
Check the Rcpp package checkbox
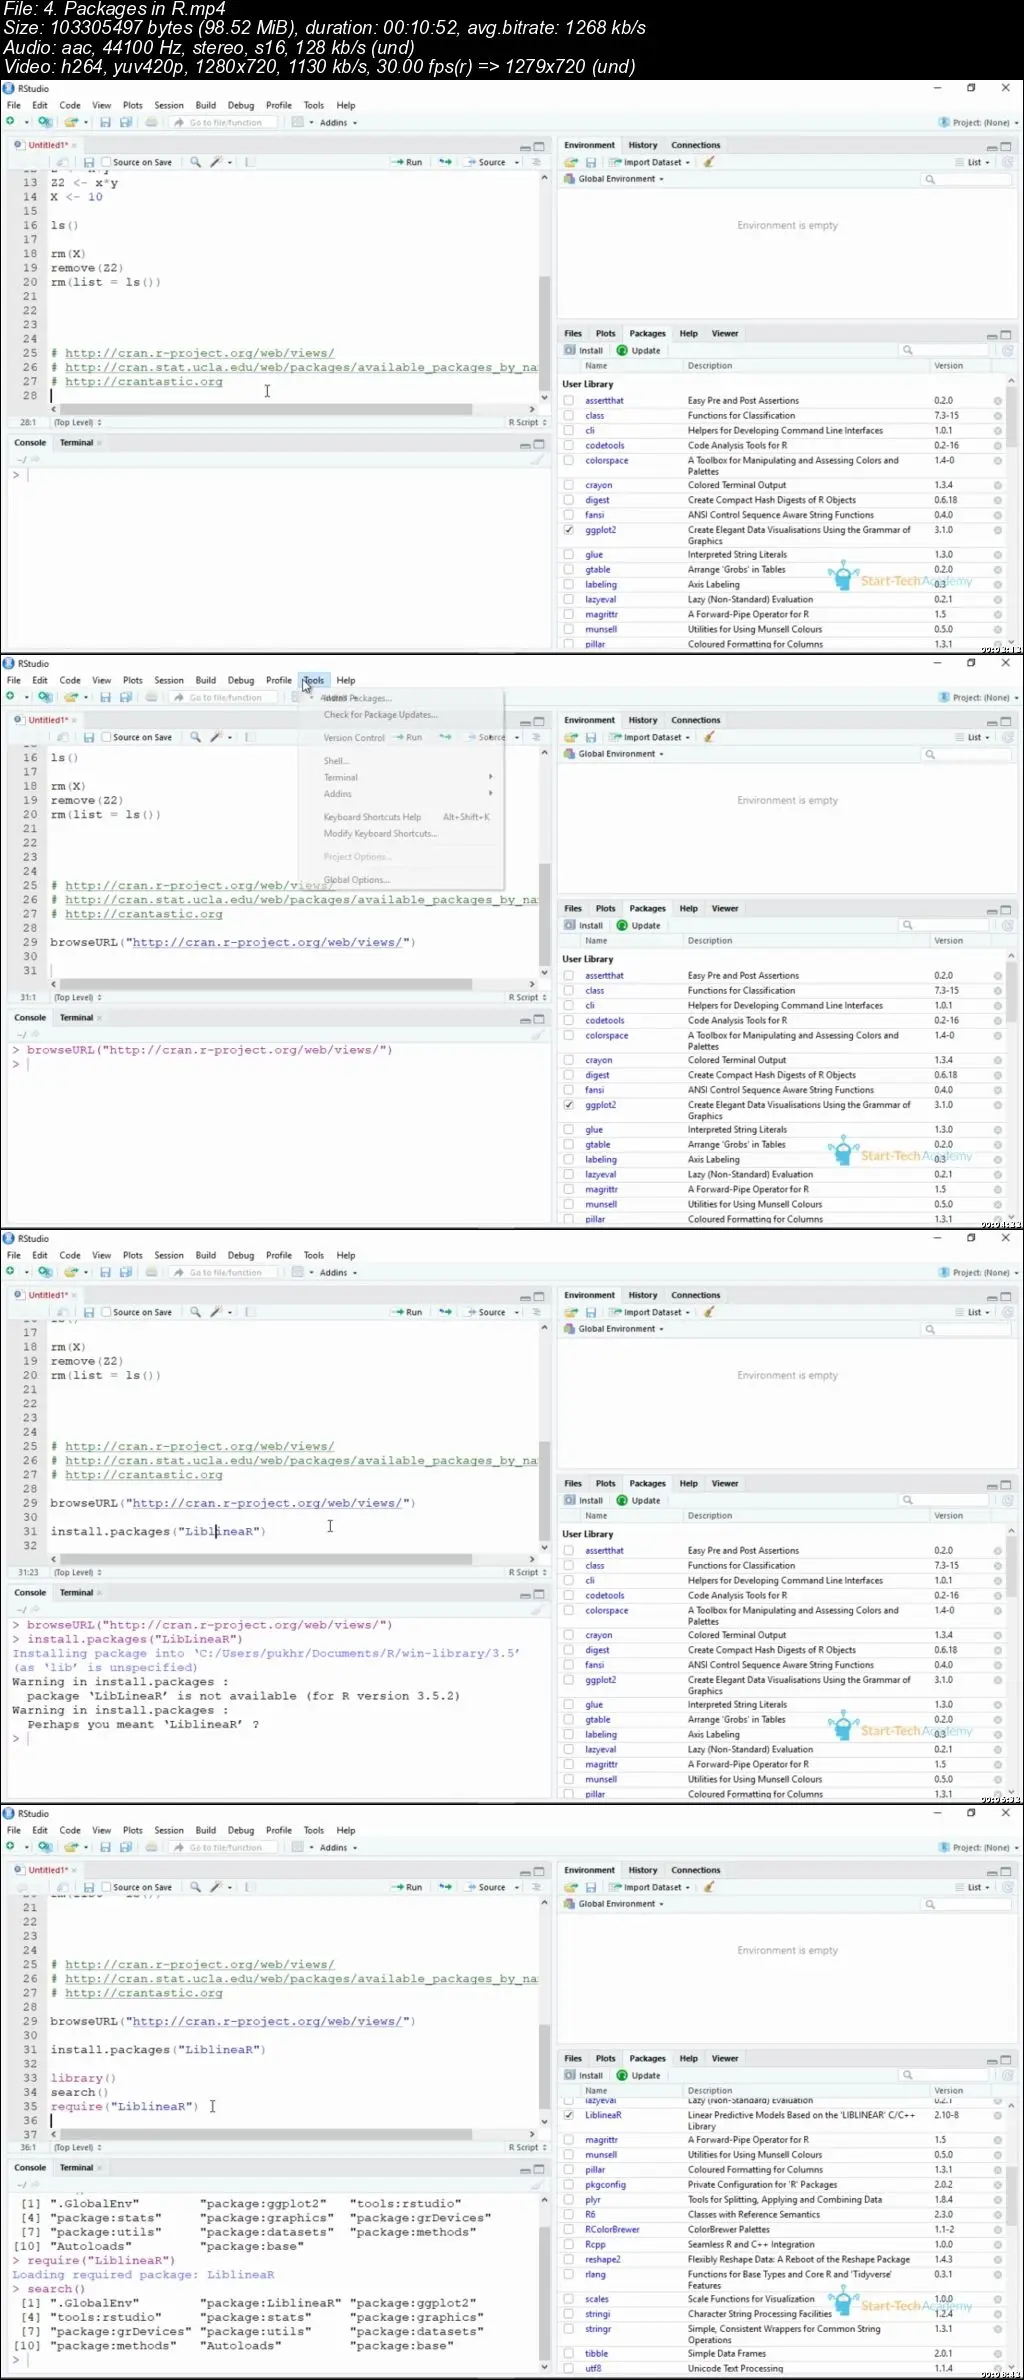[569, 2244]
